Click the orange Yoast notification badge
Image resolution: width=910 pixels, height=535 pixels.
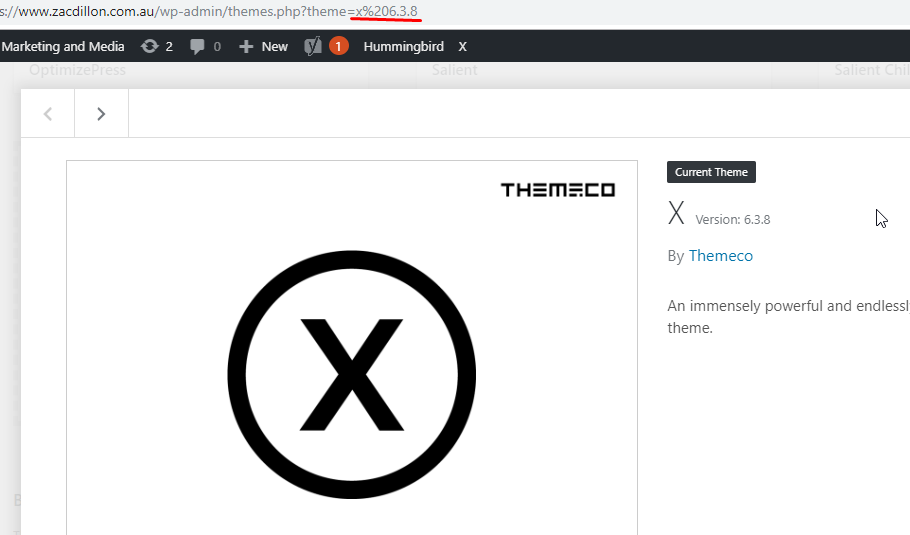tap(338, 46)
